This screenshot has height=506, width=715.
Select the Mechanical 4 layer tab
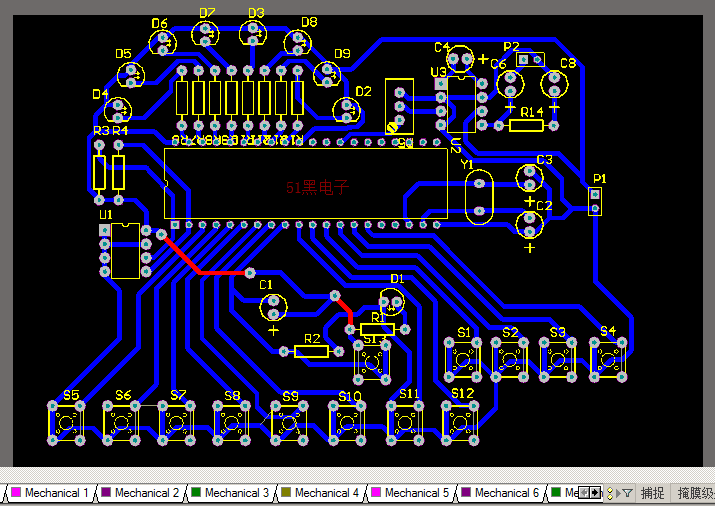326,493
